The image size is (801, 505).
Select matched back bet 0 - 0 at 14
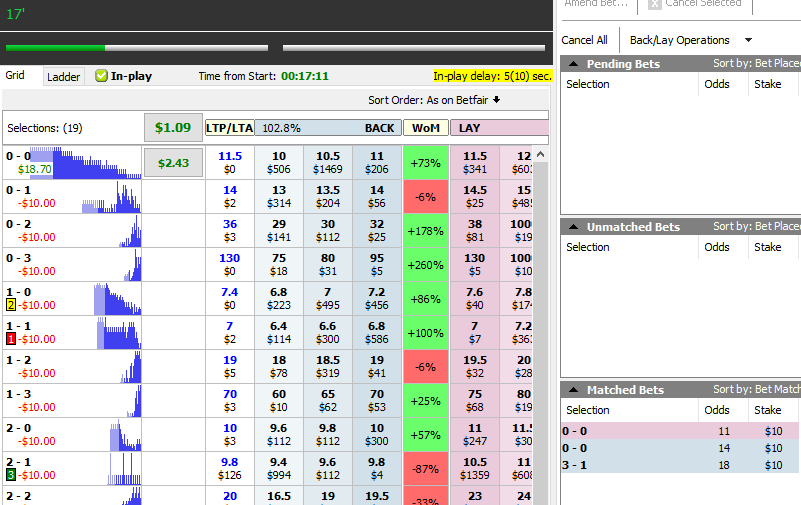point(680,448)
